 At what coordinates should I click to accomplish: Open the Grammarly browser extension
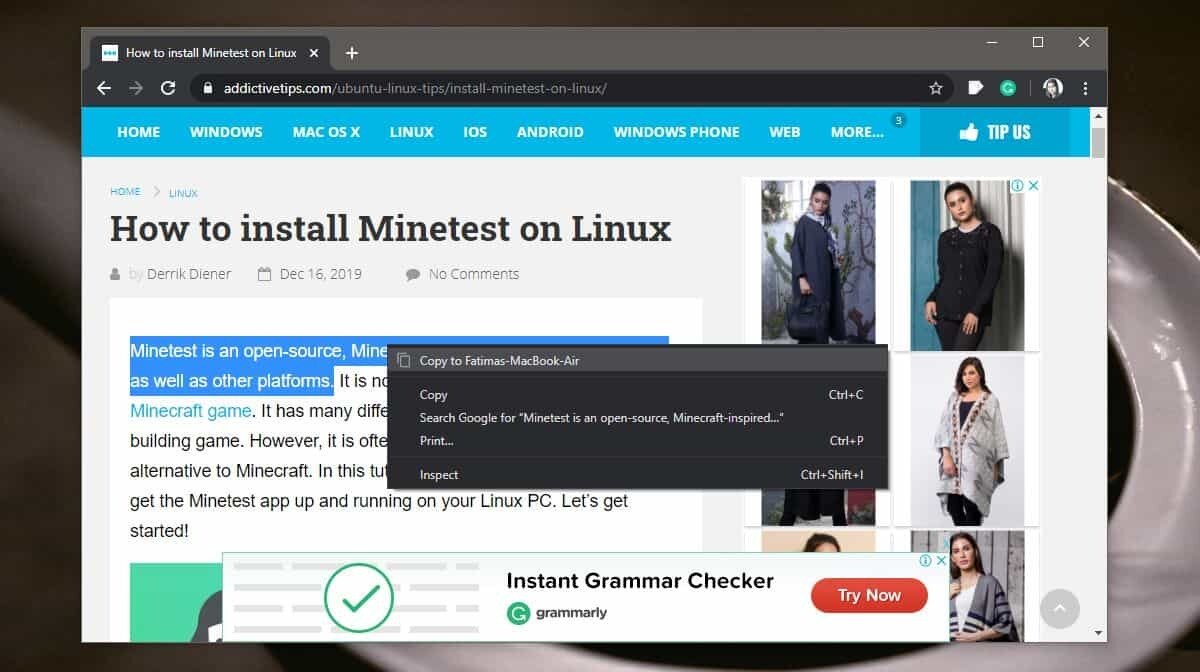(x=1007, y=88)
